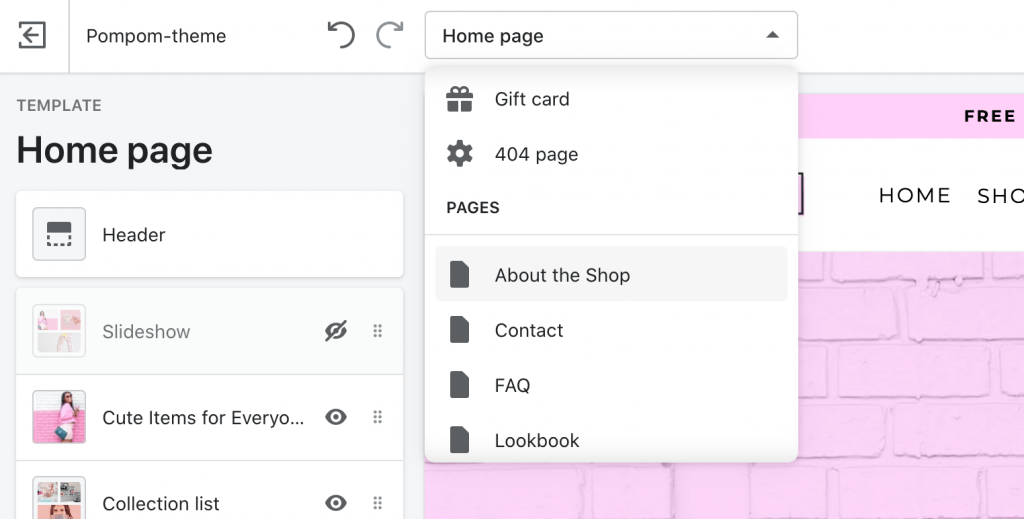This screenshot has width=1024, height=519.
Task: Click drag handle beside Cute Items section
Action: pyautogui.click(x=377, y=417)
